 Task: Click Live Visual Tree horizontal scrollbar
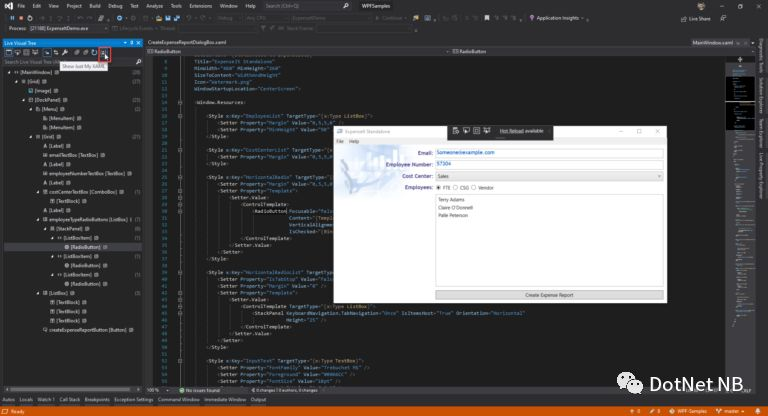click(x=70, y=390)
